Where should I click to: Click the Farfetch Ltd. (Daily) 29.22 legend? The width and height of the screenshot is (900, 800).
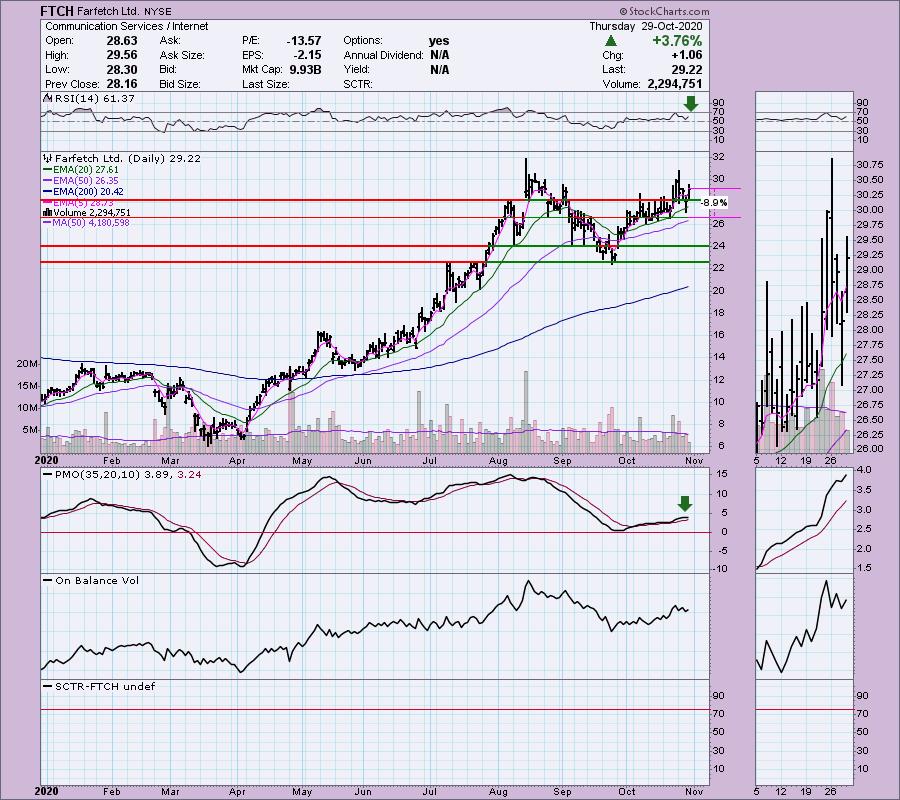127,158
